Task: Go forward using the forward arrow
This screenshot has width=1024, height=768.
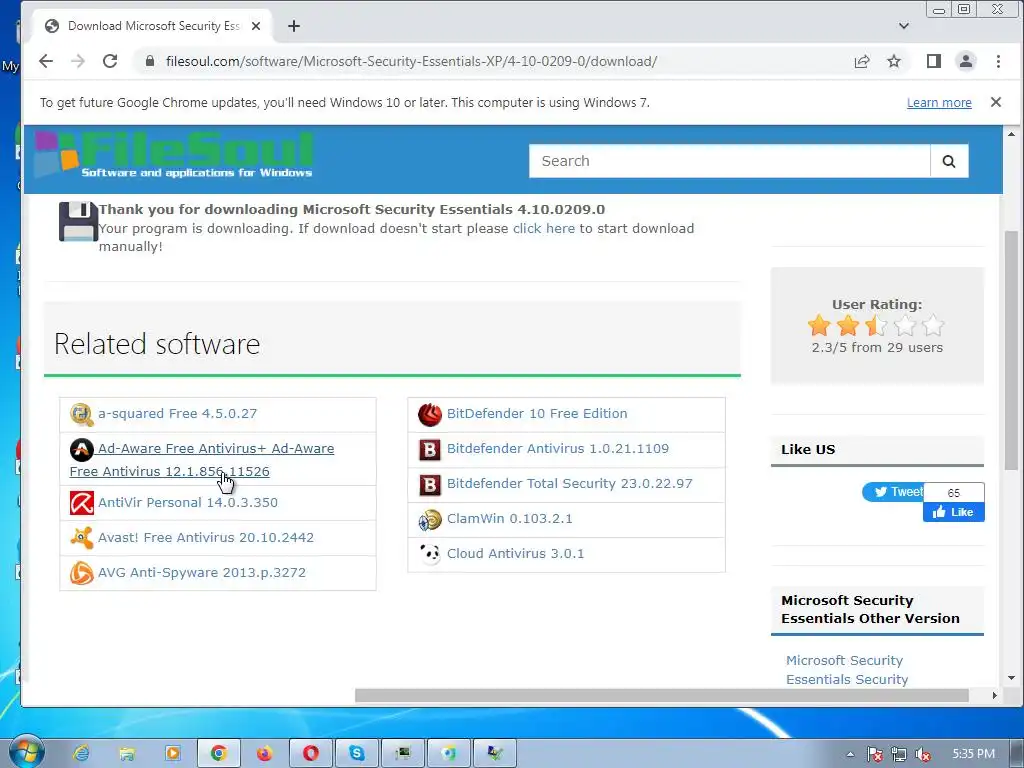Action: point(78,61)
